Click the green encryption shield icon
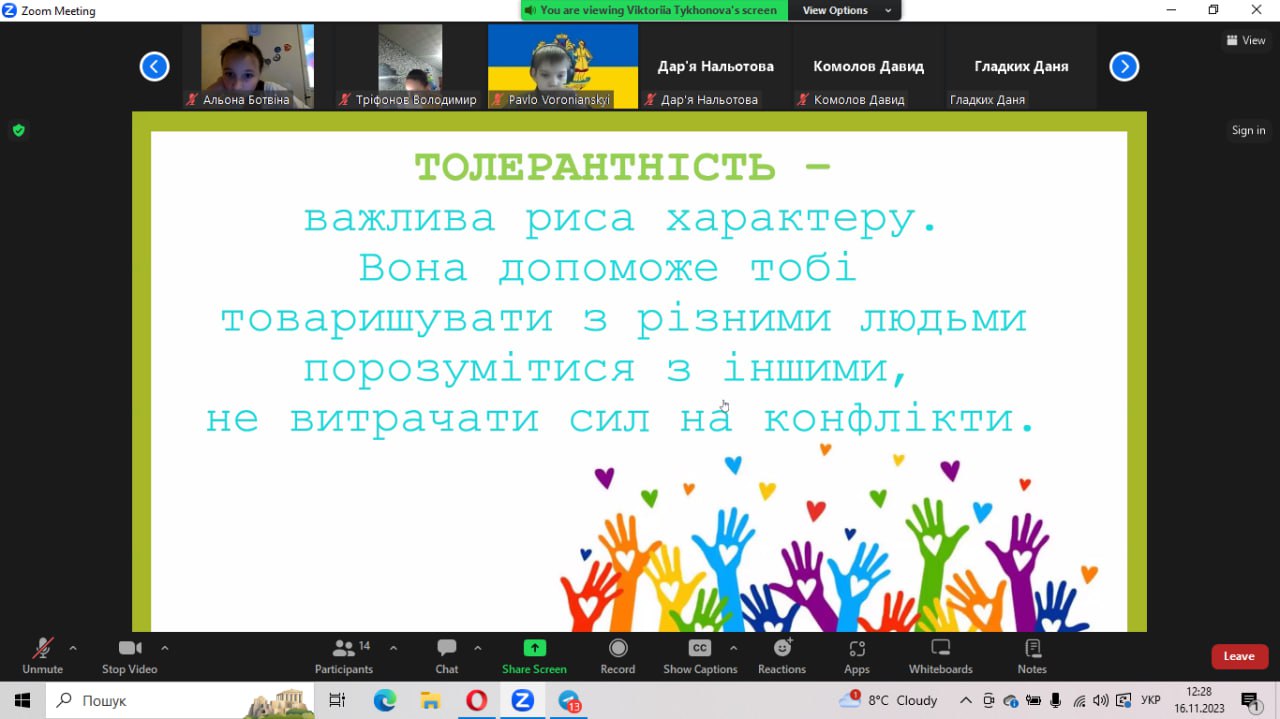This screenshot has width=1280, height=719. pyautogui.click(x=18, y=130)
